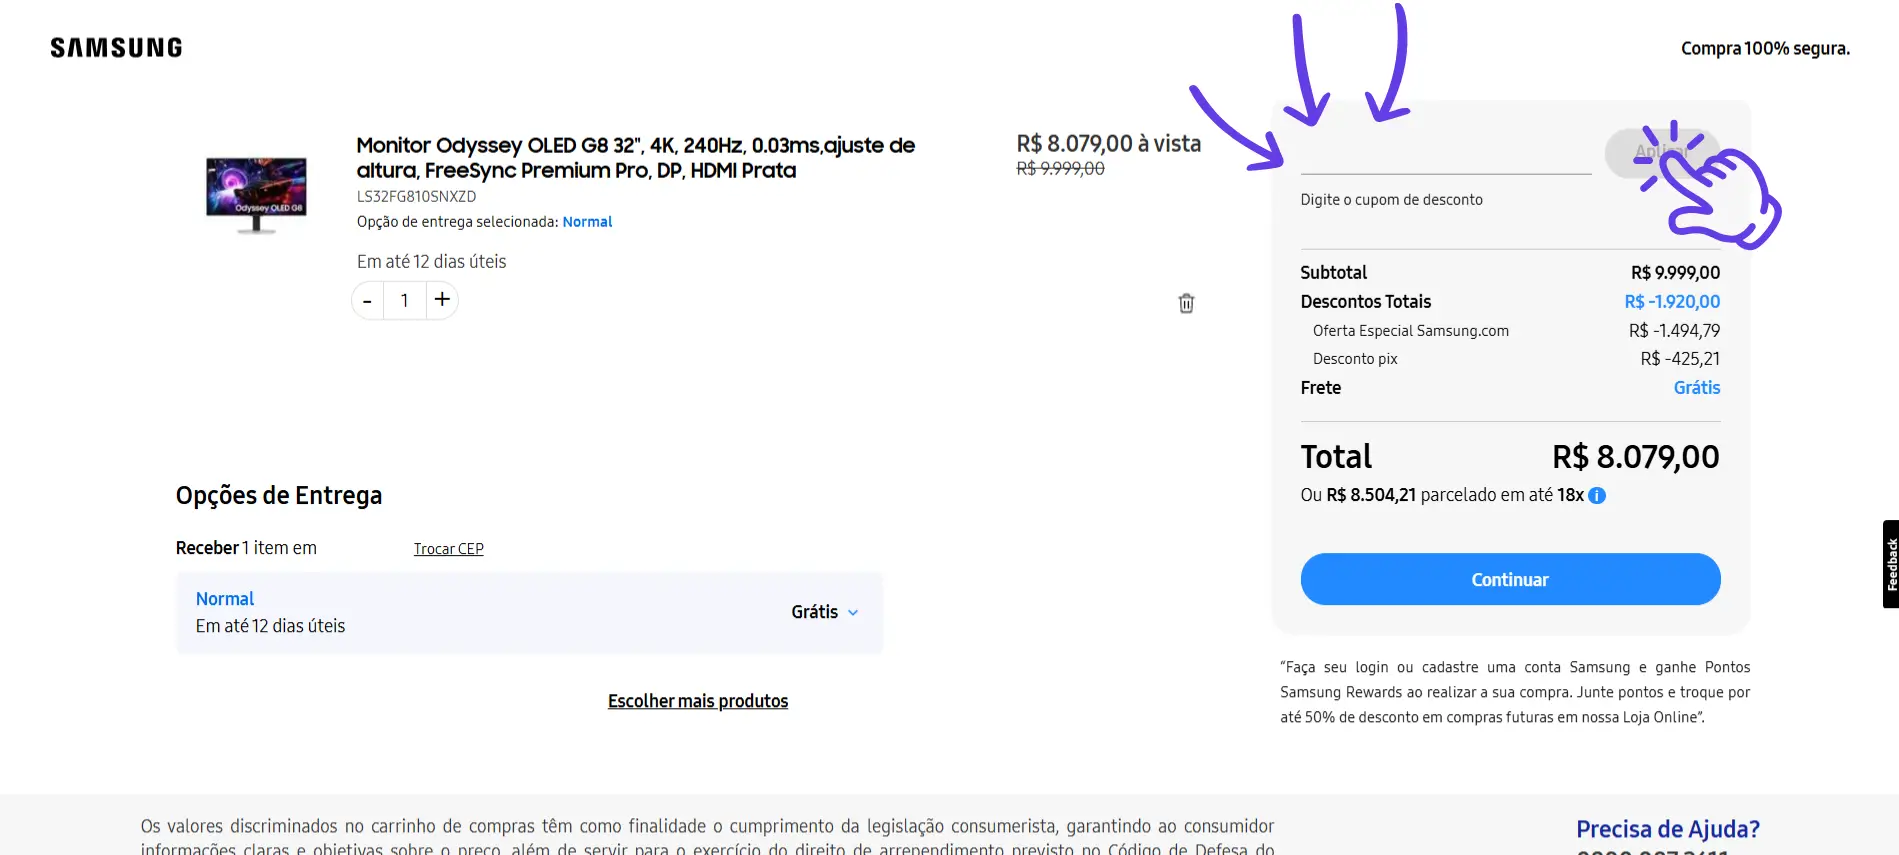Click the Frete Grátis value
This screenshot has height=855, width=1899.
(x=1697, y=388)
